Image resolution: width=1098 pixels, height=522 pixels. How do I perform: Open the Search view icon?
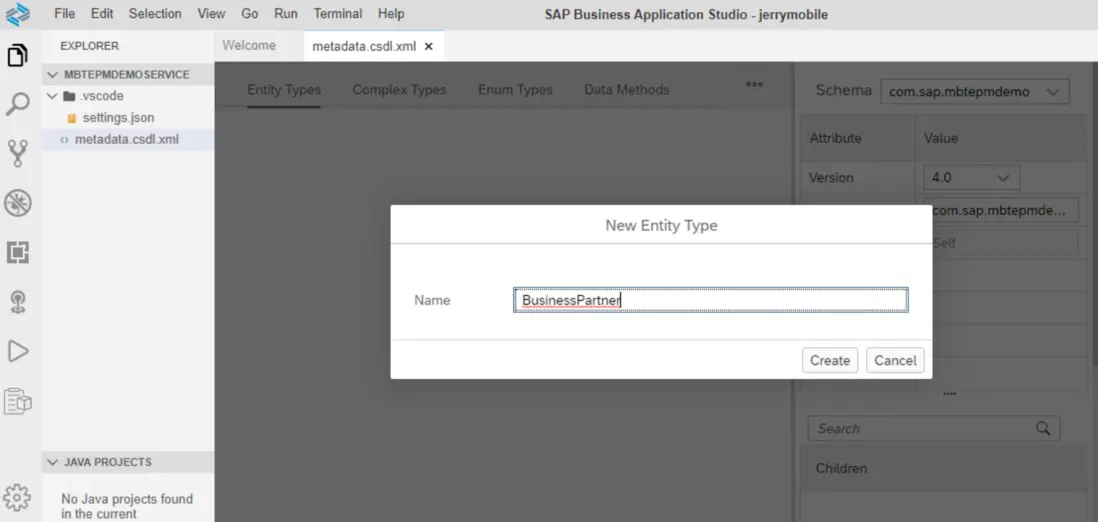click(18, 104)
